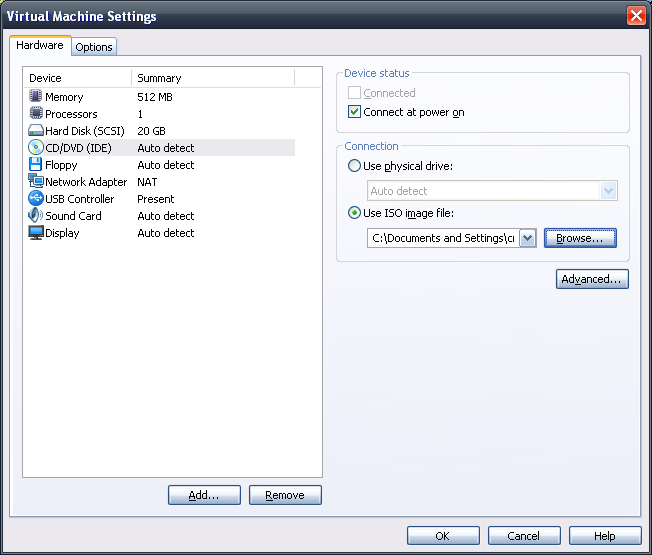The image size is (652, 555).
Task: Click Auto detect summary for Display row
Action: [x=165, y=233]
